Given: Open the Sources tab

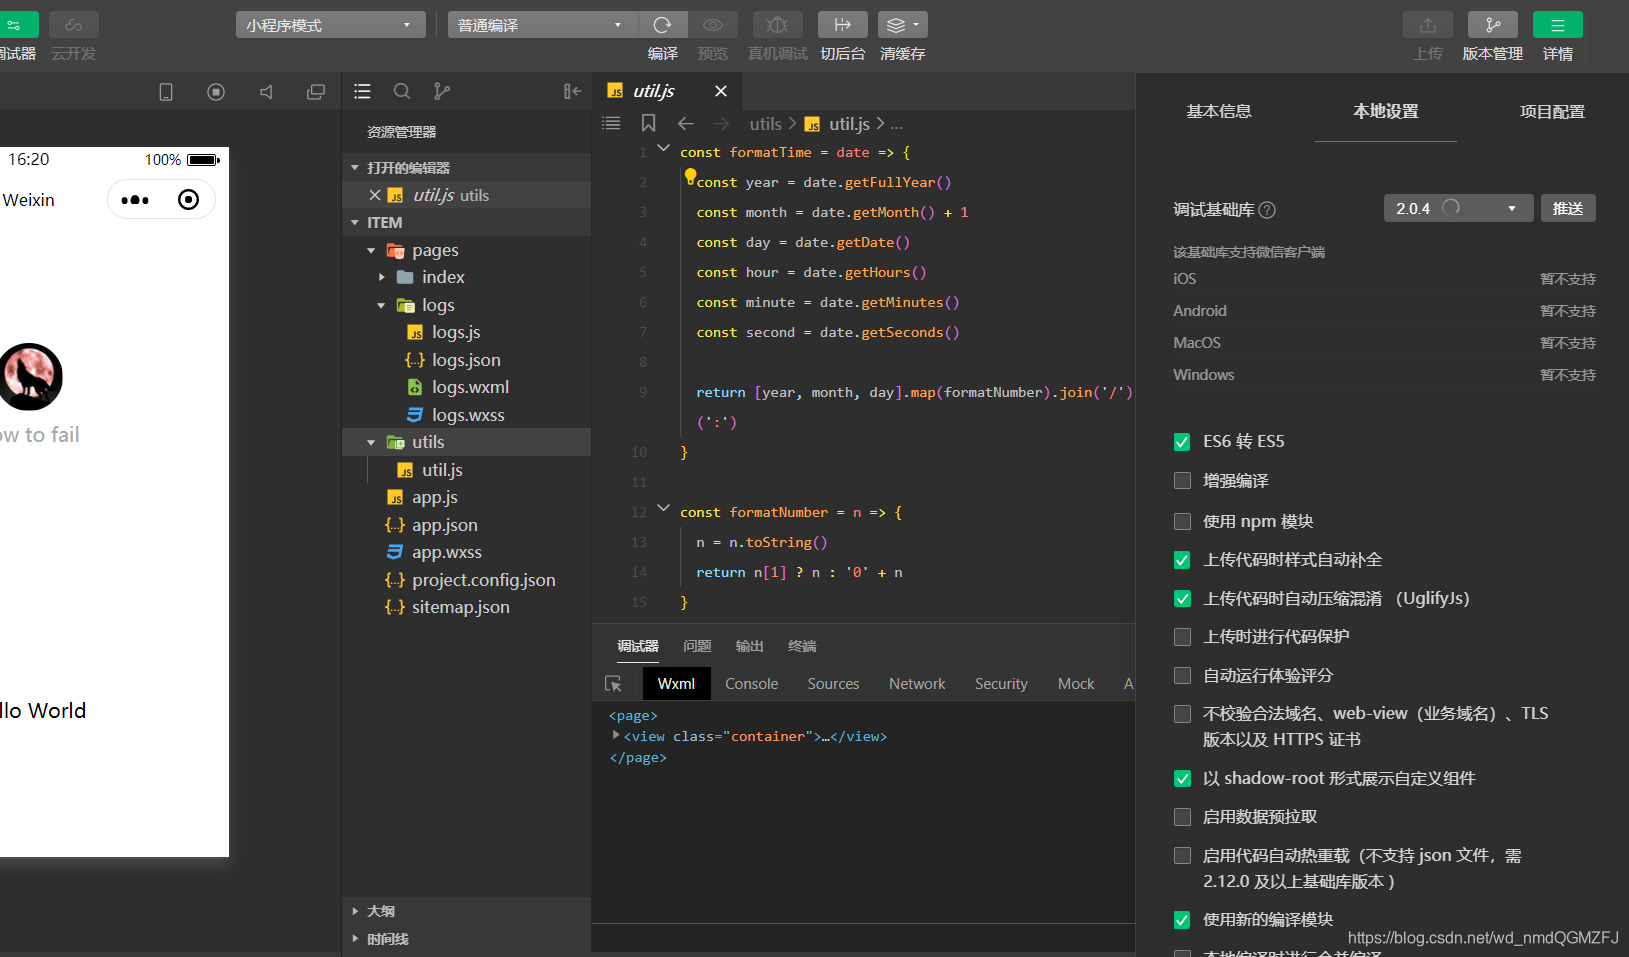Looking at the screenshot, I should [833, 684].
